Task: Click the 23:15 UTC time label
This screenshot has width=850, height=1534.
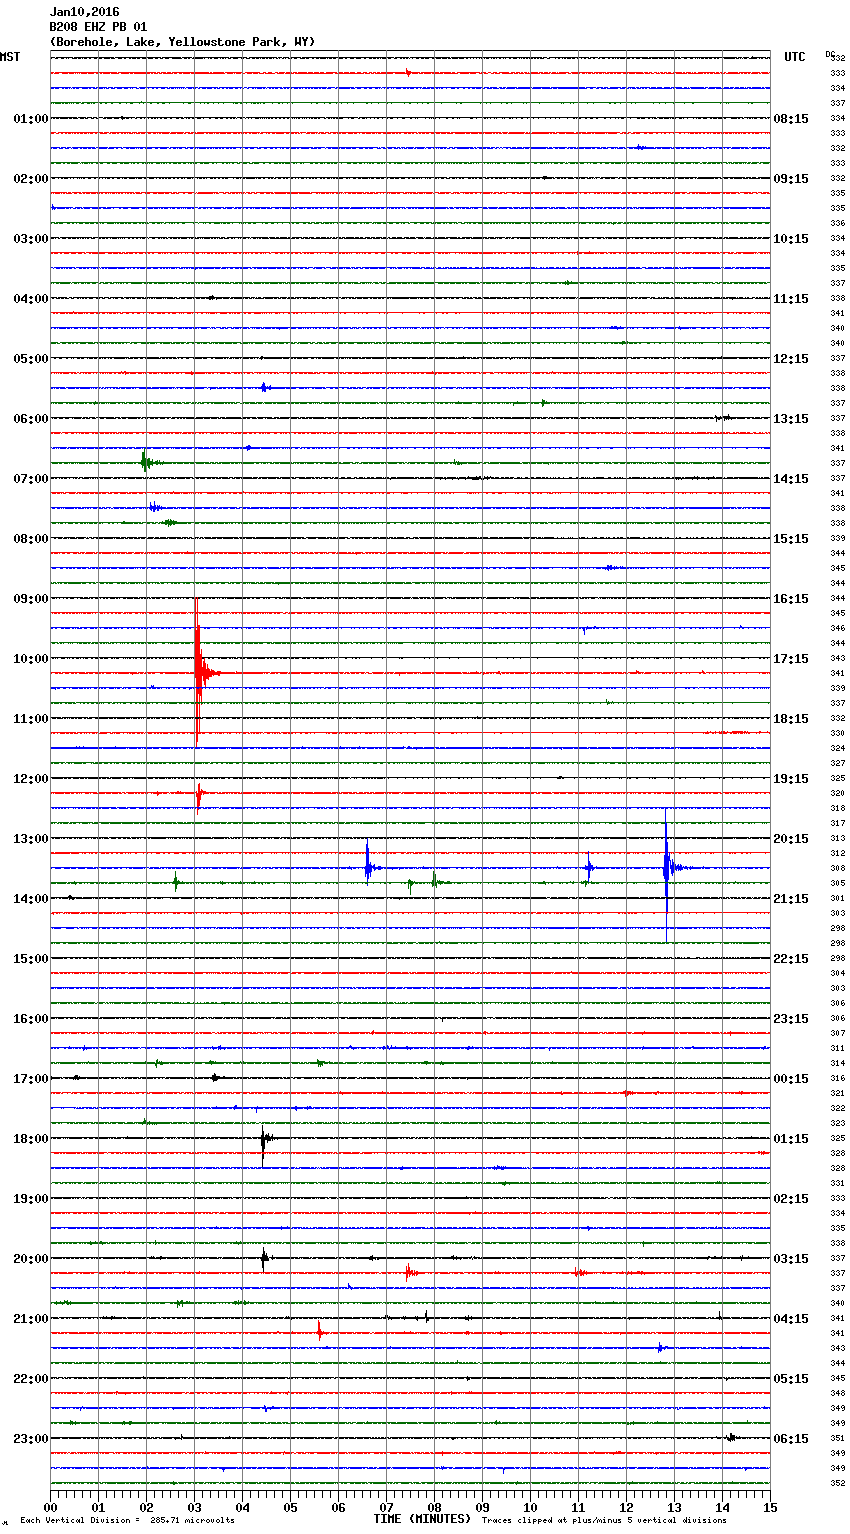Action: [x=791, y=1019]
